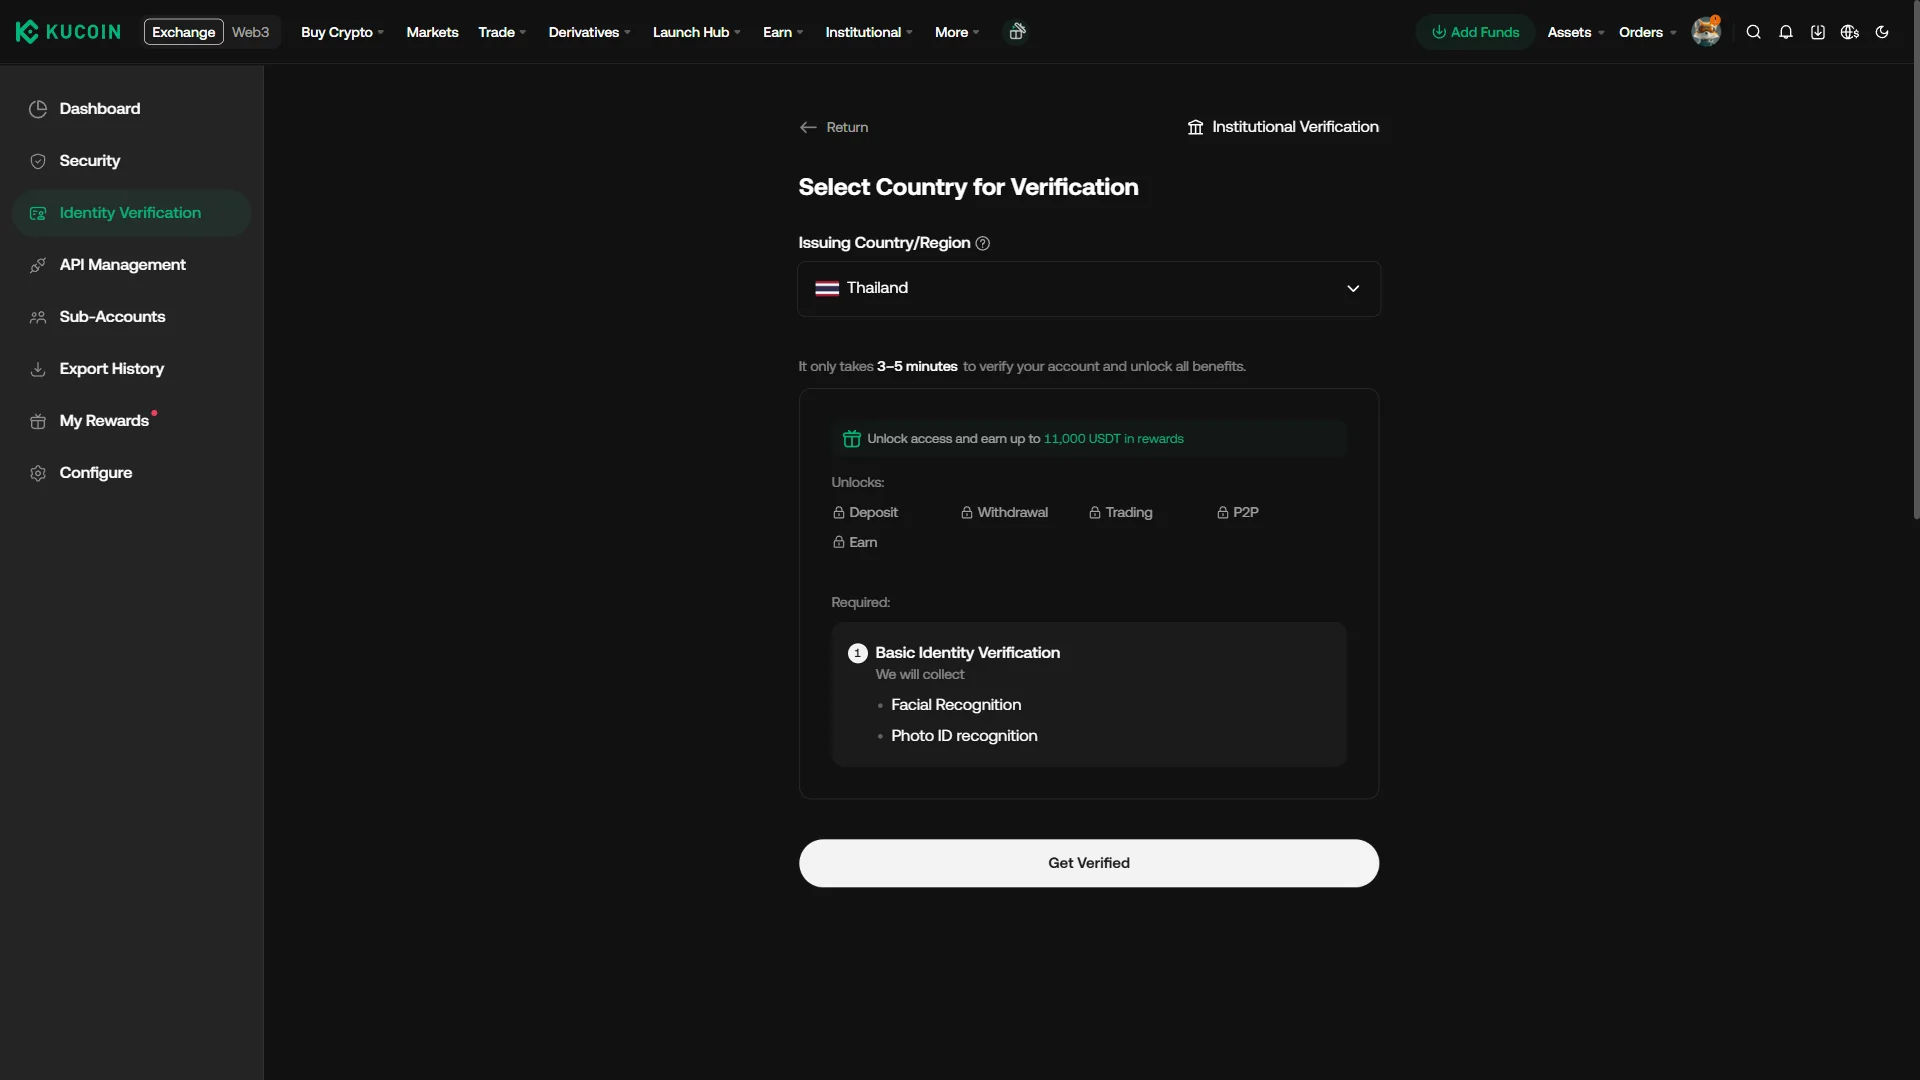The image size is (1920, 1080).
Task: Click the Trading lock icon
Action: coord(1095,512)
